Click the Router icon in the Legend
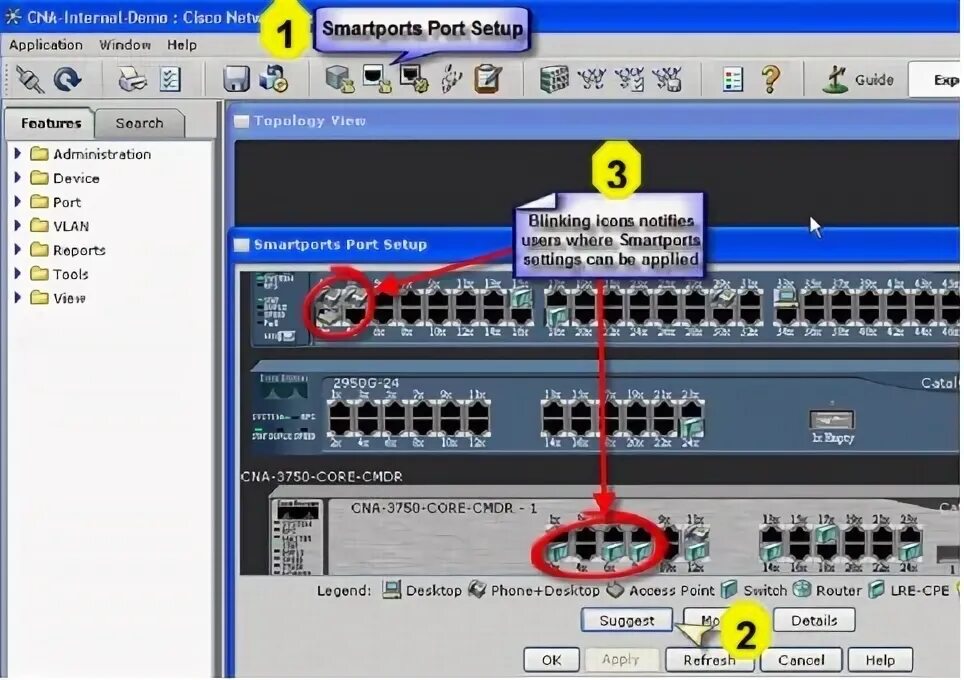This screenshot has height=680, width=964. [x=802, y=589]
